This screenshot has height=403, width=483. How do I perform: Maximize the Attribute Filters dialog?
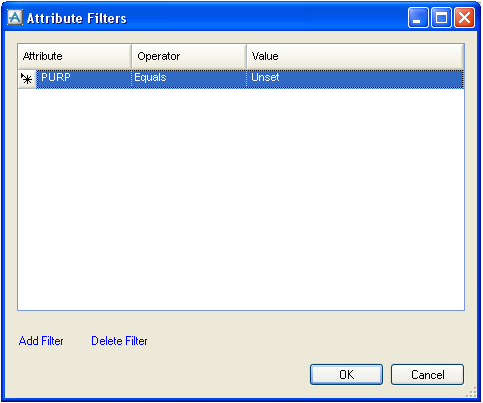(441, 18)
